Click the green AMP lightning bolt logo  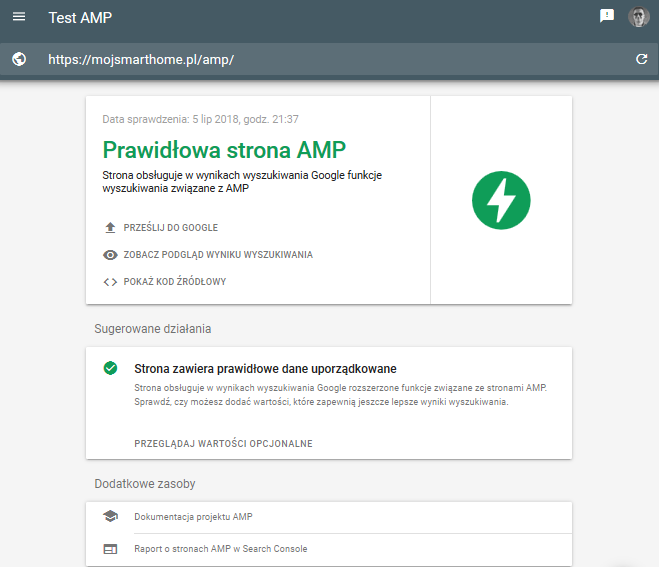click(x=501, y=200)
